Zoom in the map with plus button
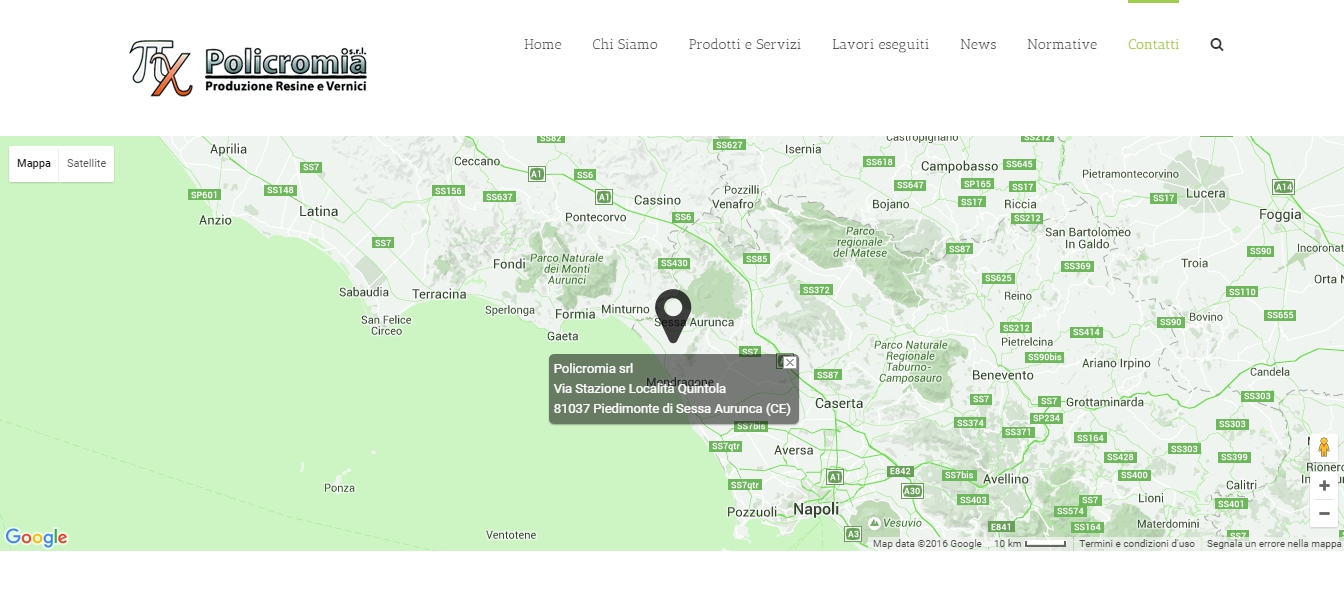1344x593 pixels. (x=1324, y=485)
